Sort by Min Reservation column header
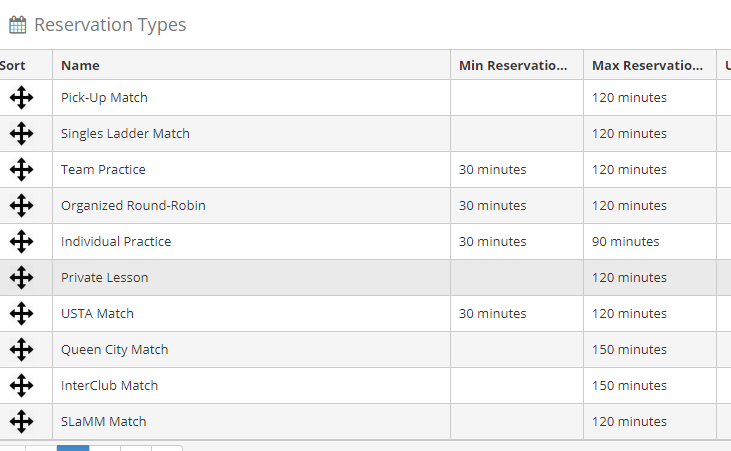The image size is (731, 451). (513, 65)
